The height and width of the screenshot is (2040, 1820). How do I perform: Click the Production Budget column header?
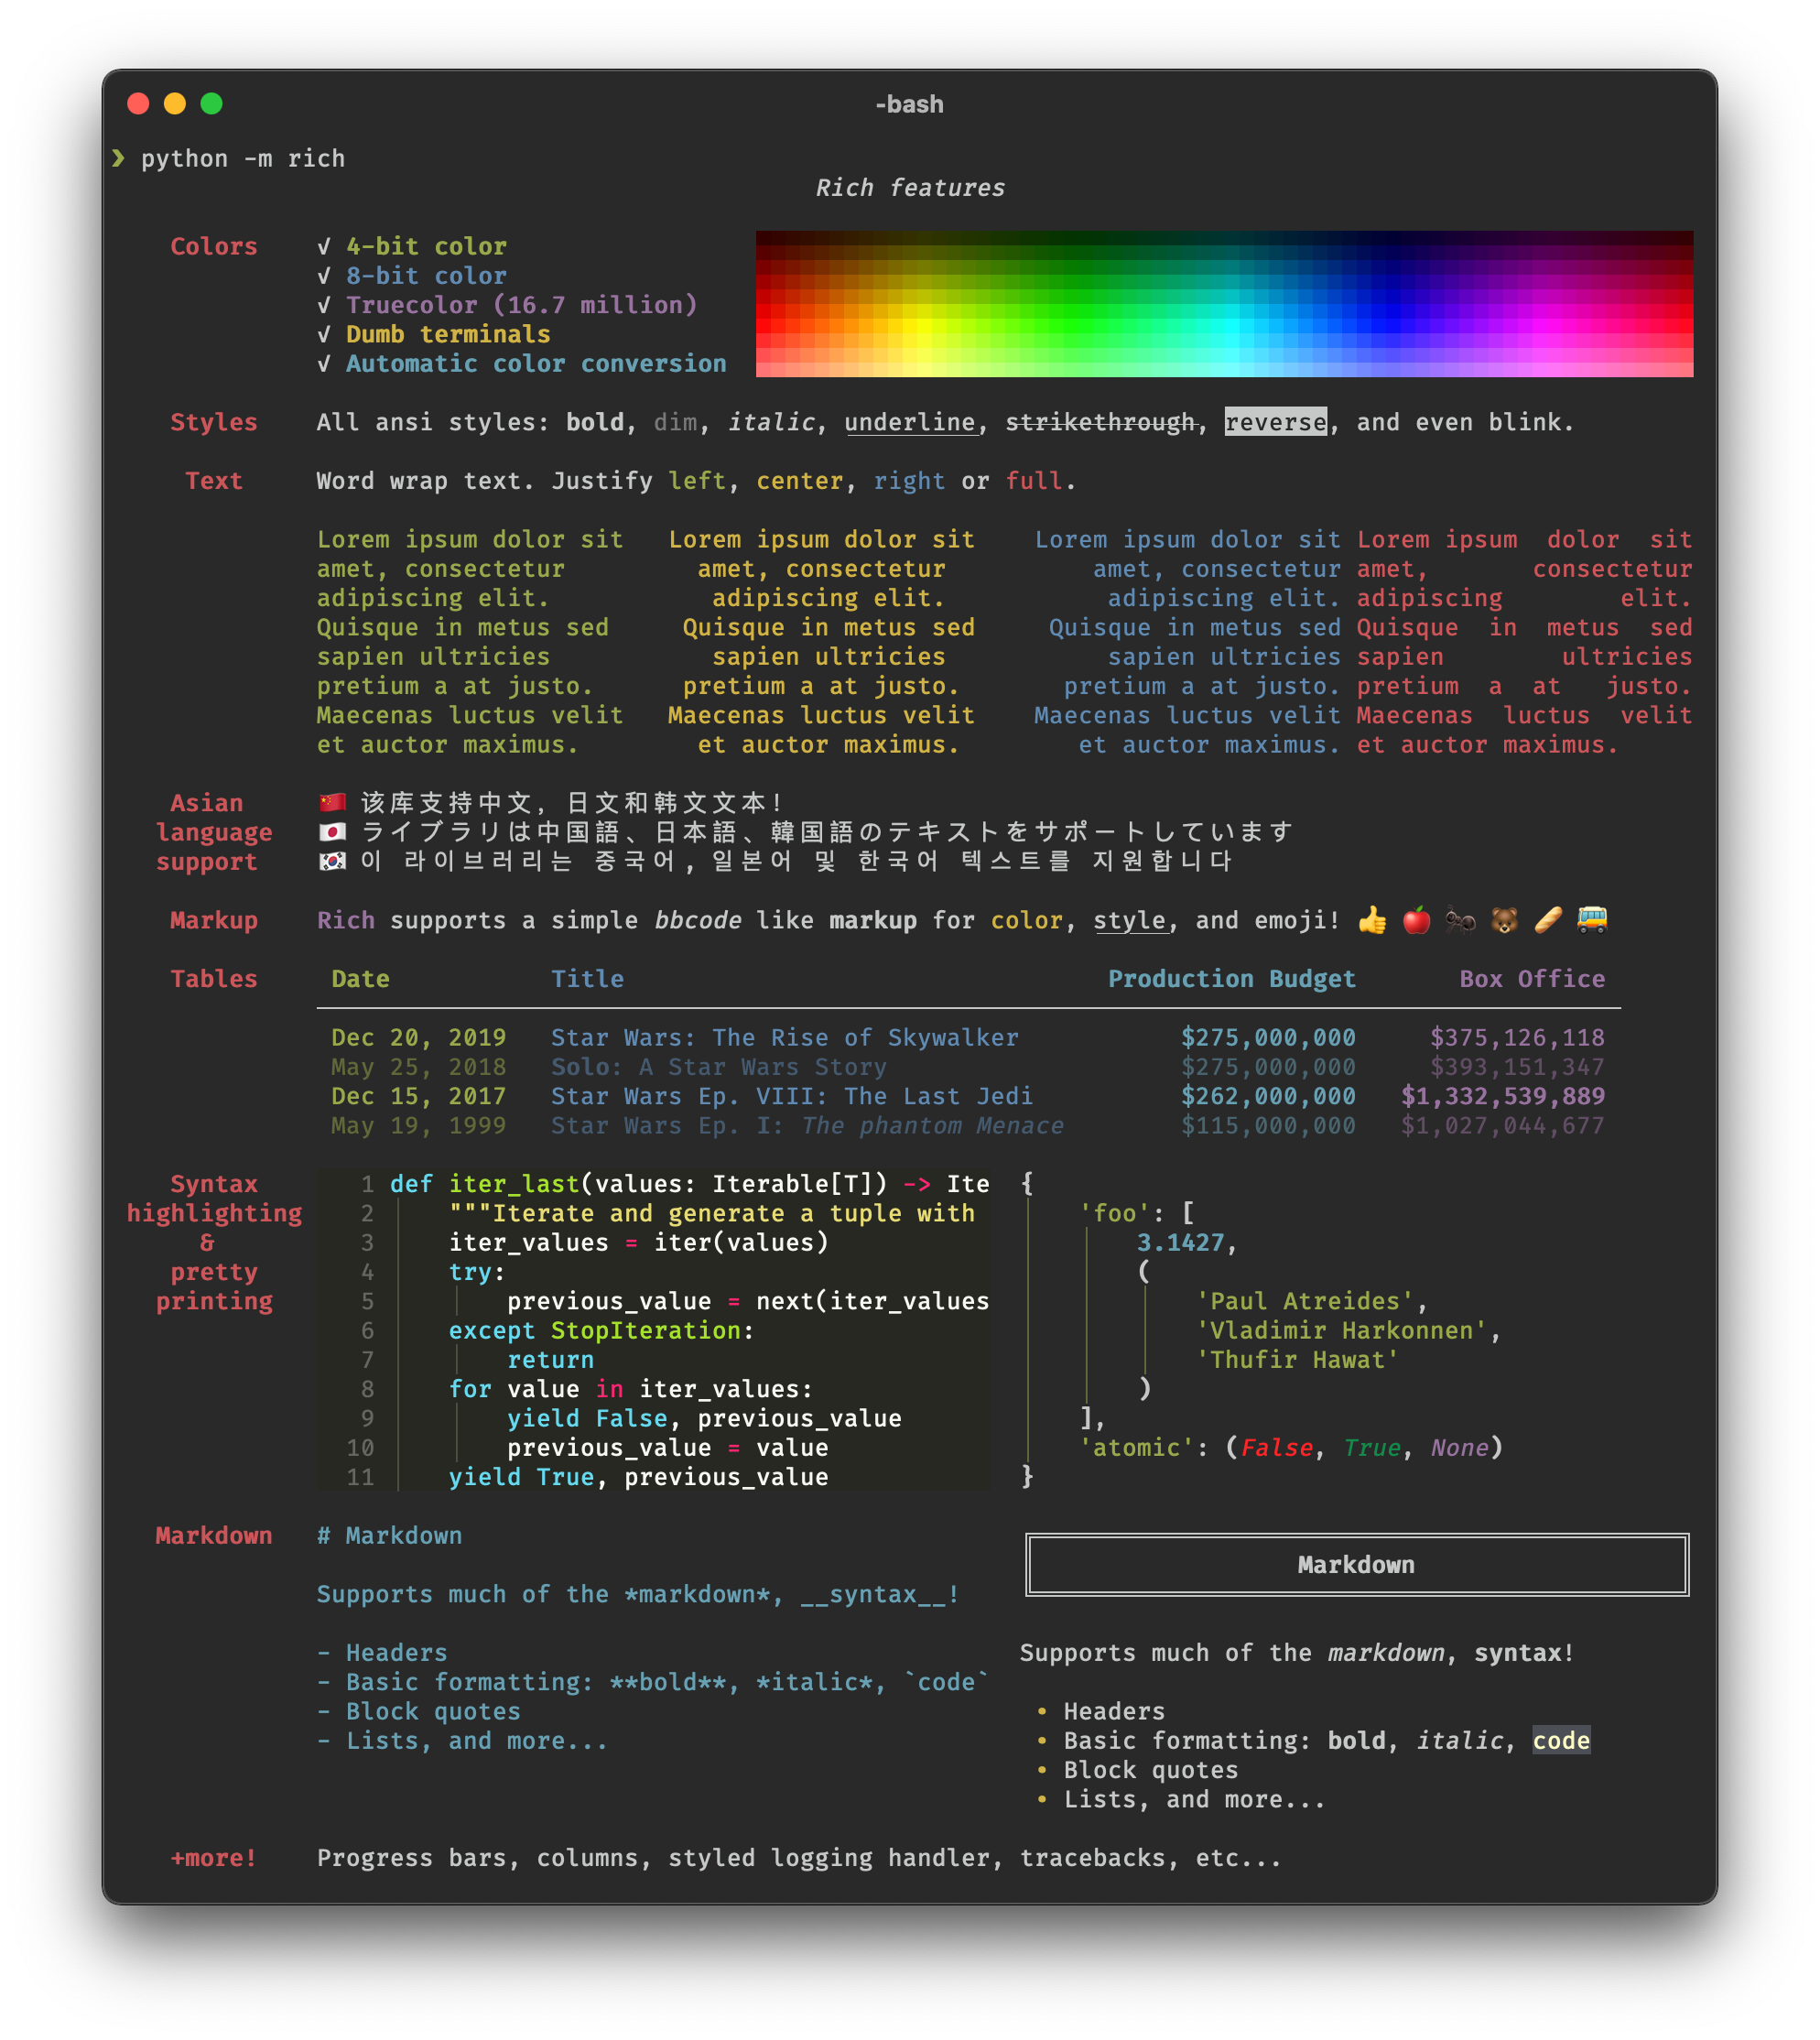[1231, 978]
